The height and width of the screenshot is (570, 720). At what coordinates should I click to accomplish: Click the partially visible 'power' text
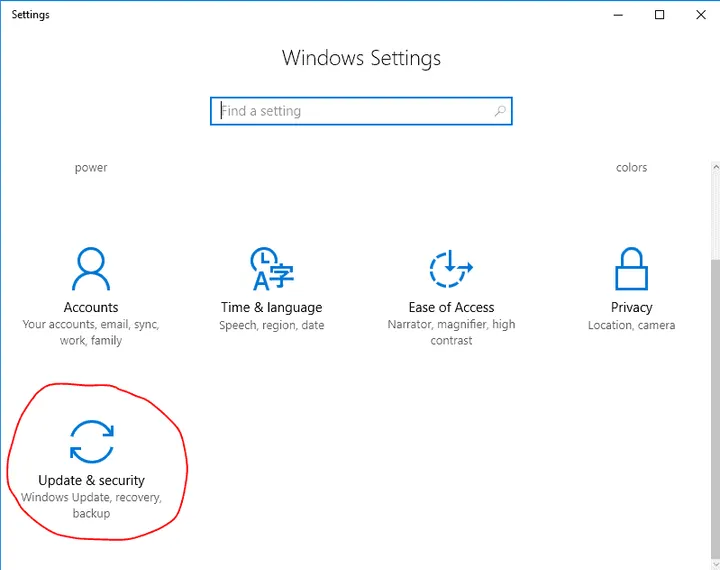91,168
